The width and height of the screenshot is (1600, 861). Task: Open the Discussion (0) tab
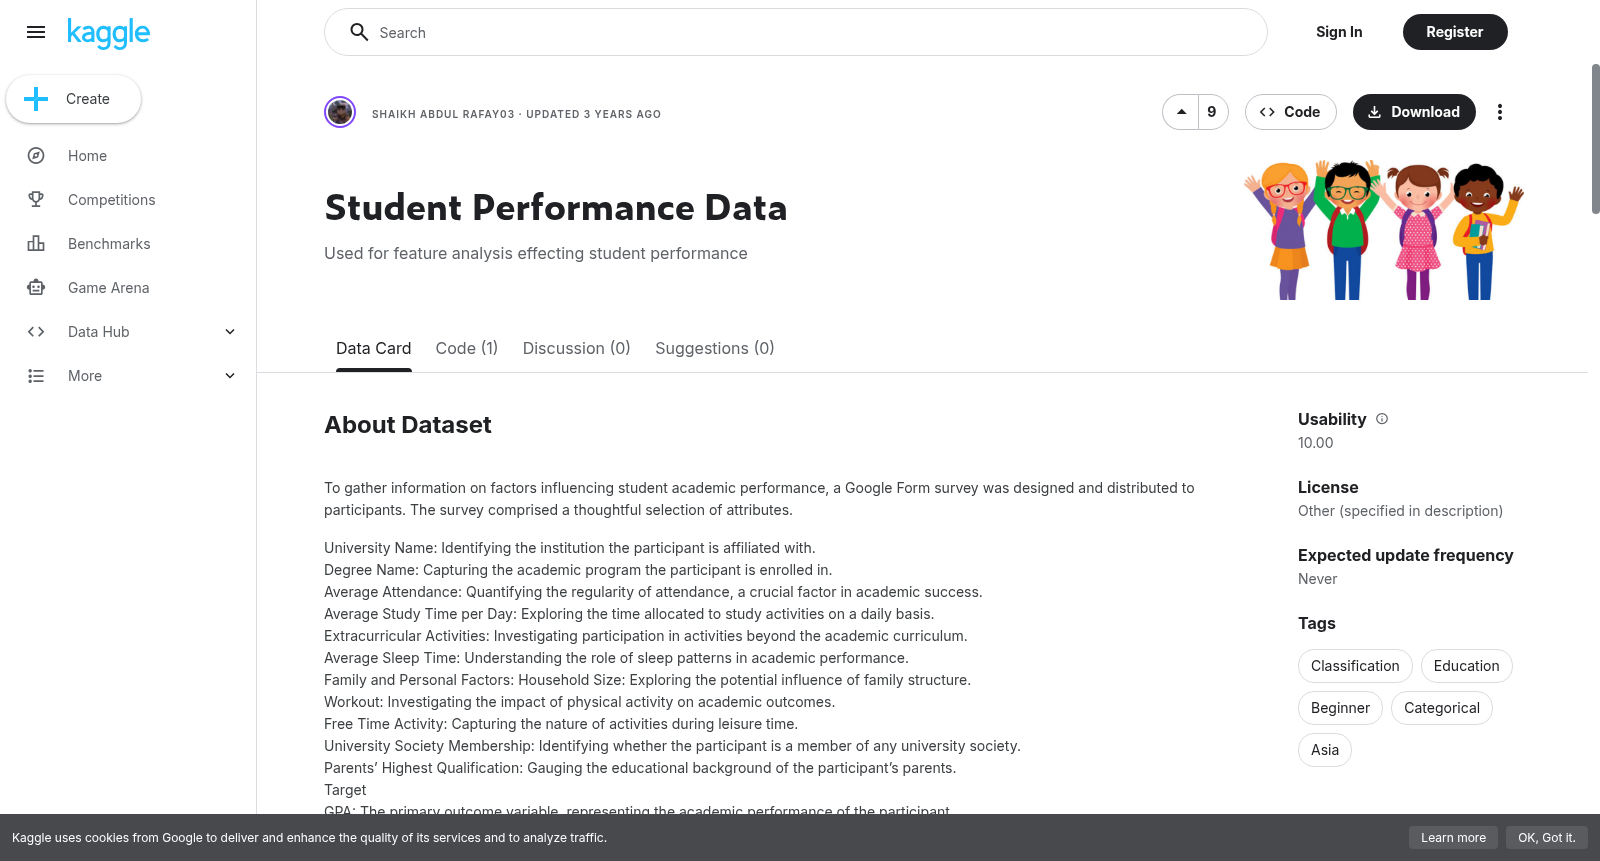coord(576,348)
